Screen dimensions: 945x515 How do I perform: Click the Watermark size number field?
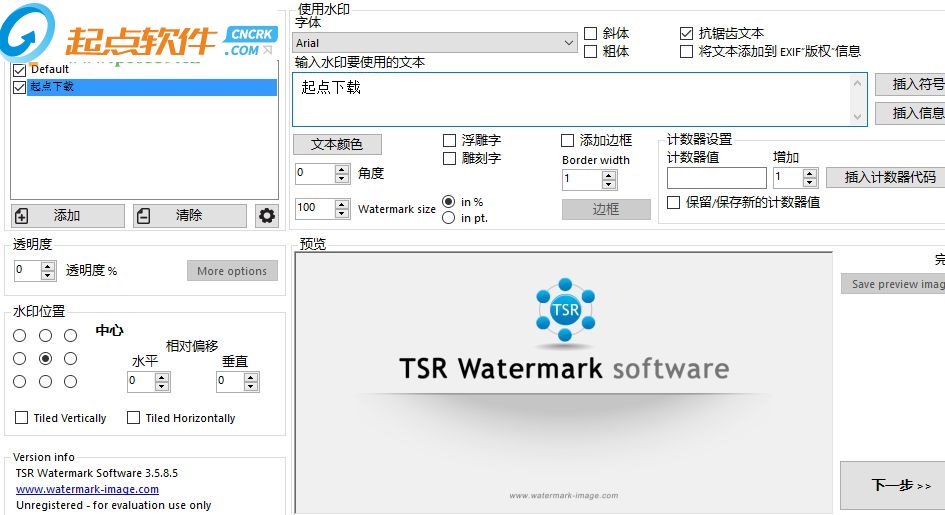pos(315,208)
